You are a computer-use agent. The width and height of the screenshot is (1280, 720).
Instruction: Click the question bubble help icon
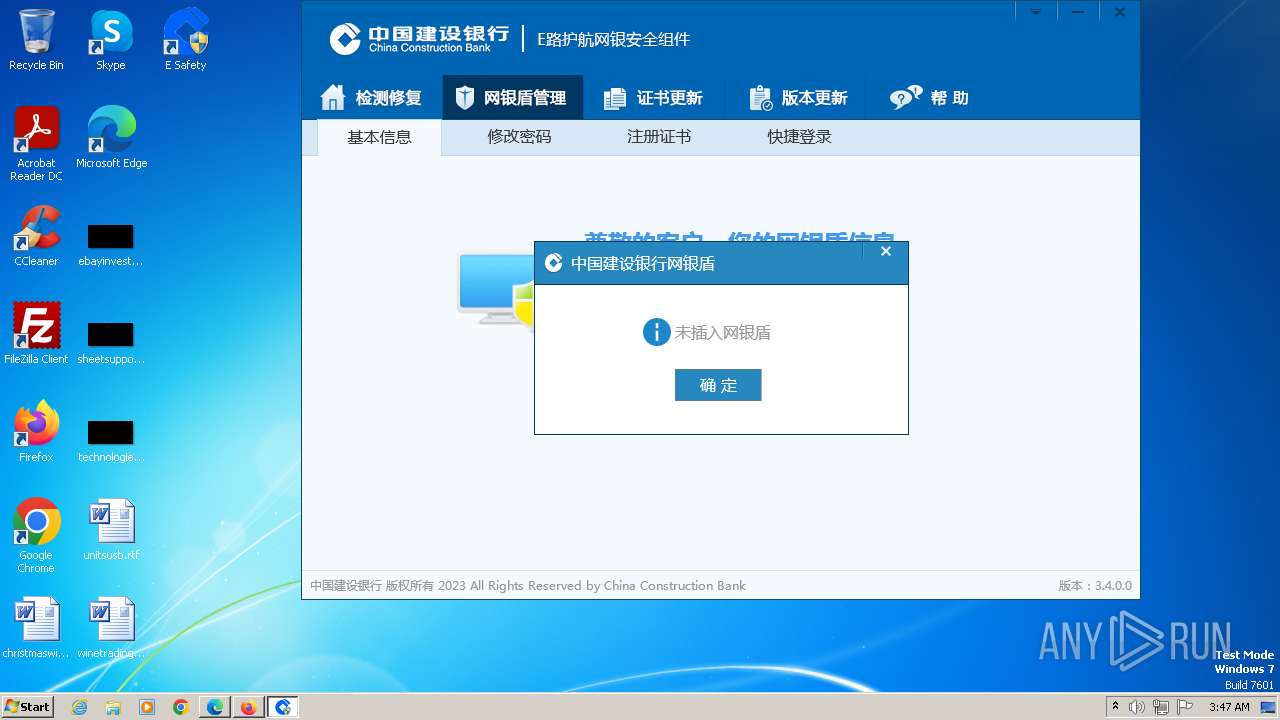(x=905, y=98)
